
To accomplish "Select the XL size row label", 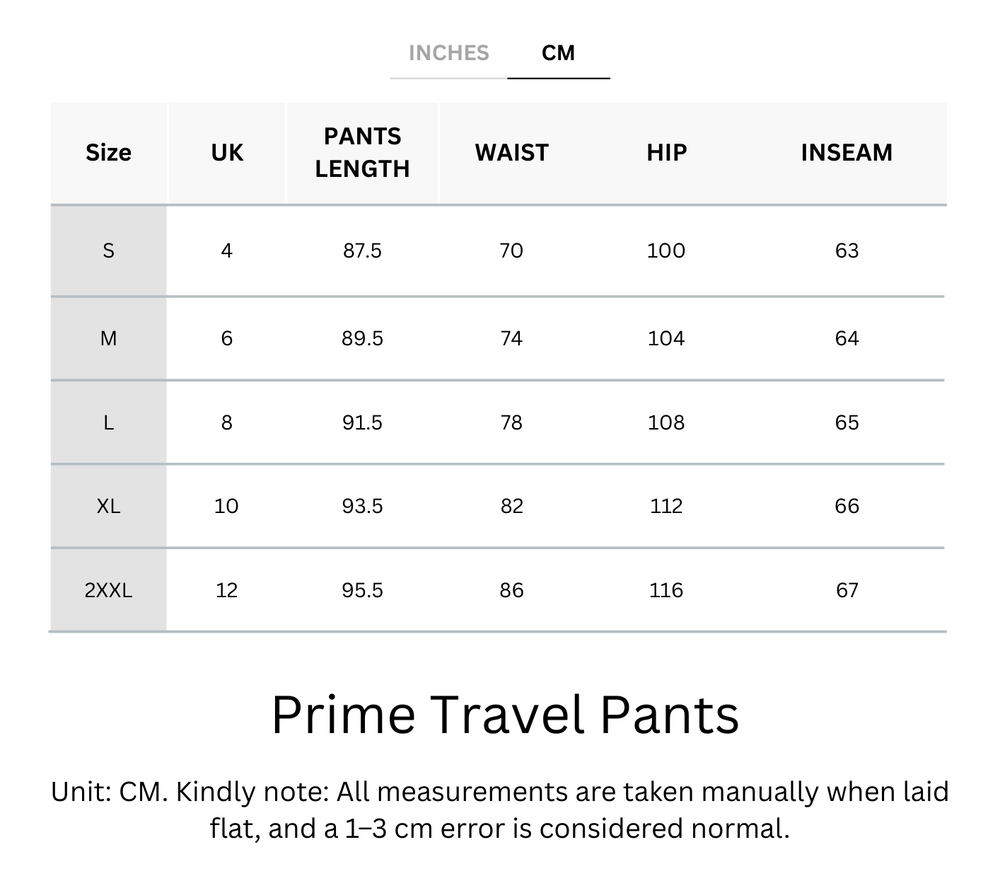I will pos(107,506).
